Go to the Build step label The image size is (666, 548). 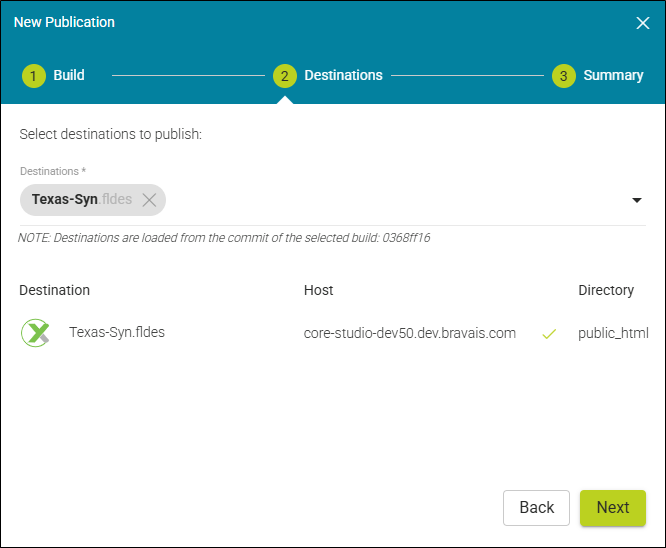coord(69,75)
